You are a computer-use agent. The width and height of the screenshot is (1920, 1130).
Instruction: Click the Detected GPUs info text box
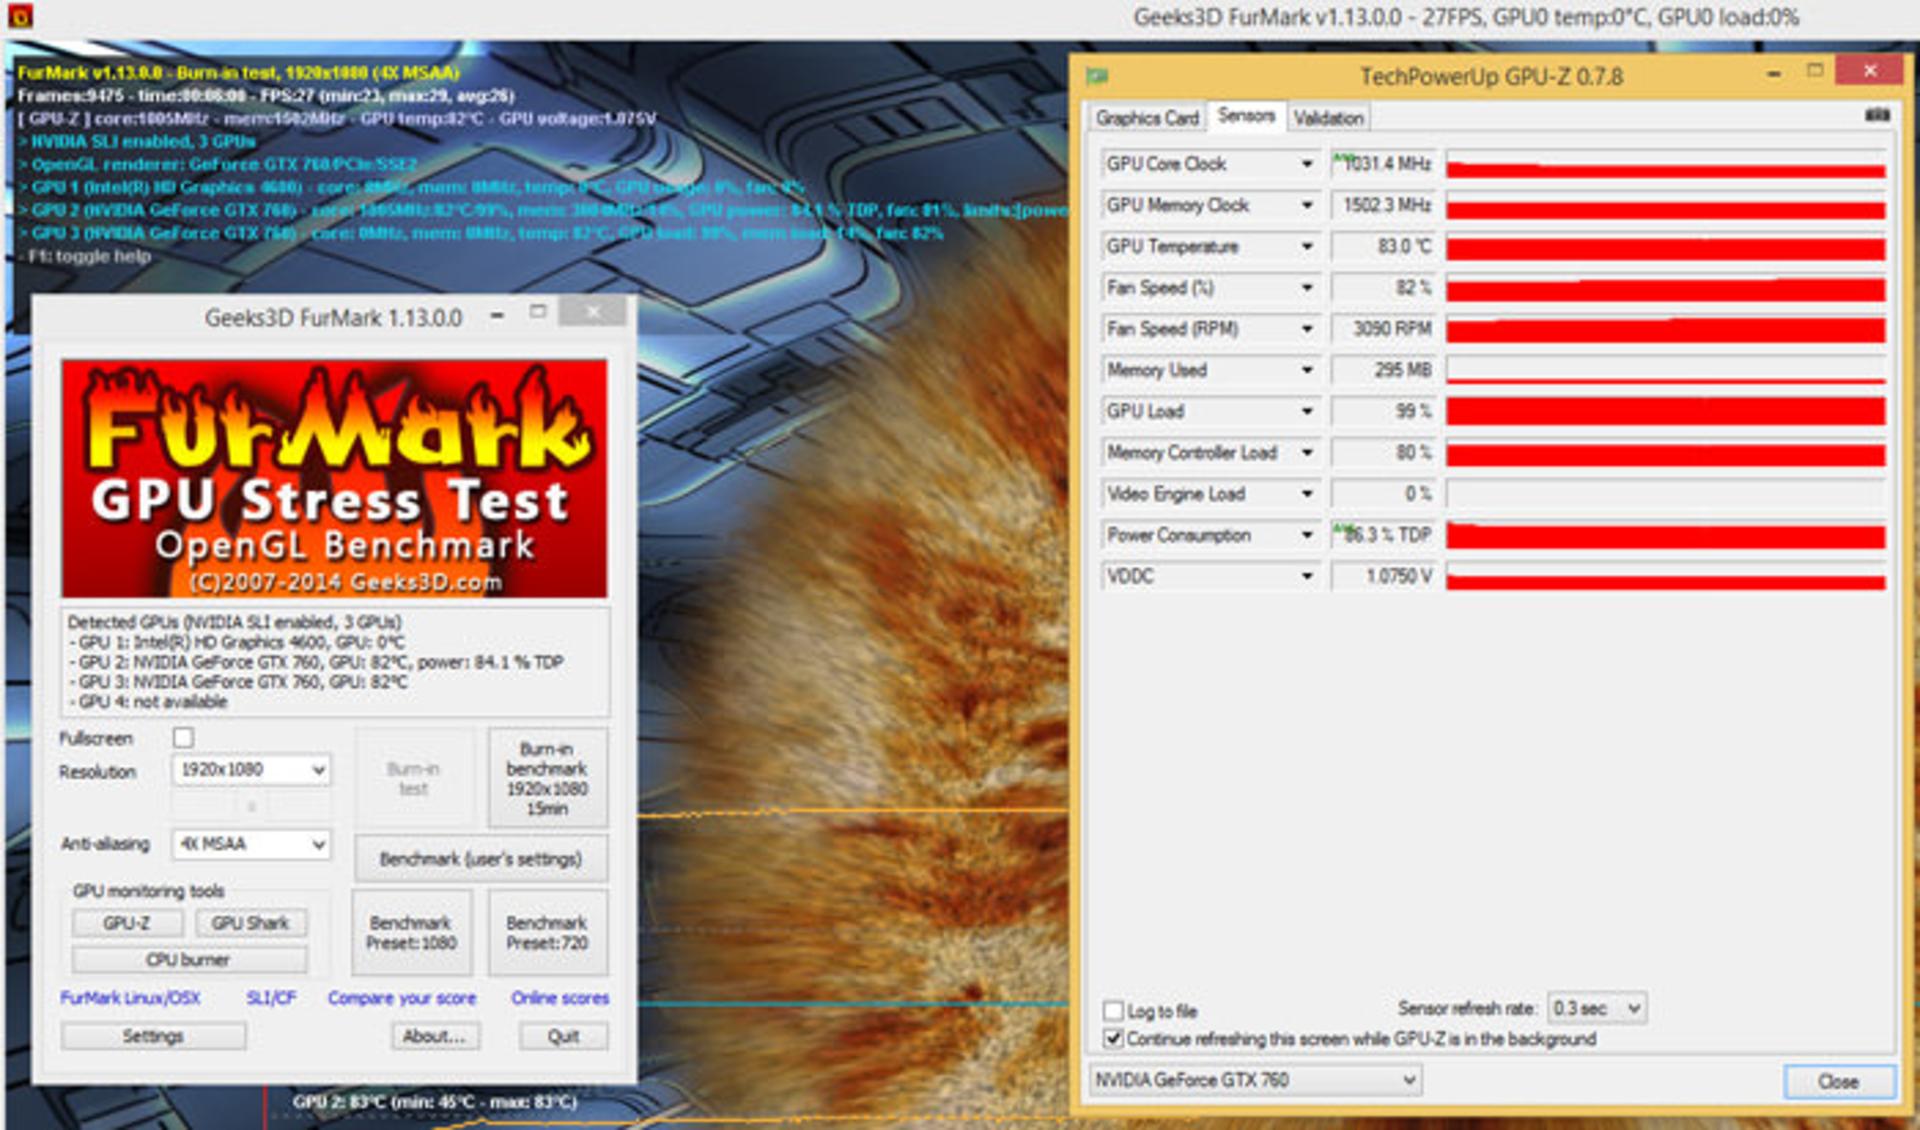[335, 661]
